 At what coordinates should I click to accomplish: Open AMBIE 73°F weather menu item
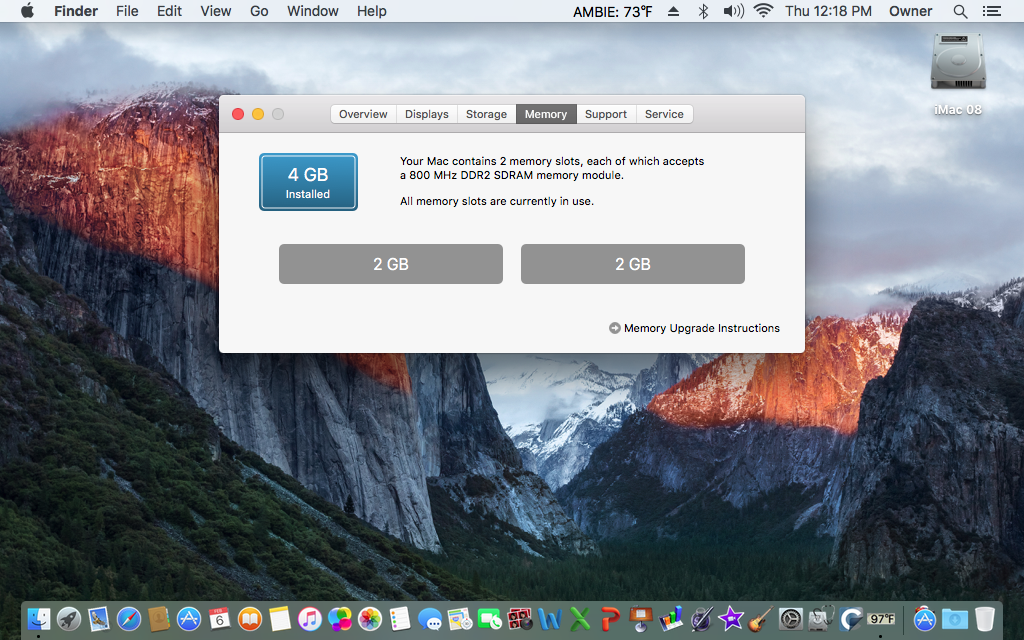(613, 11)
